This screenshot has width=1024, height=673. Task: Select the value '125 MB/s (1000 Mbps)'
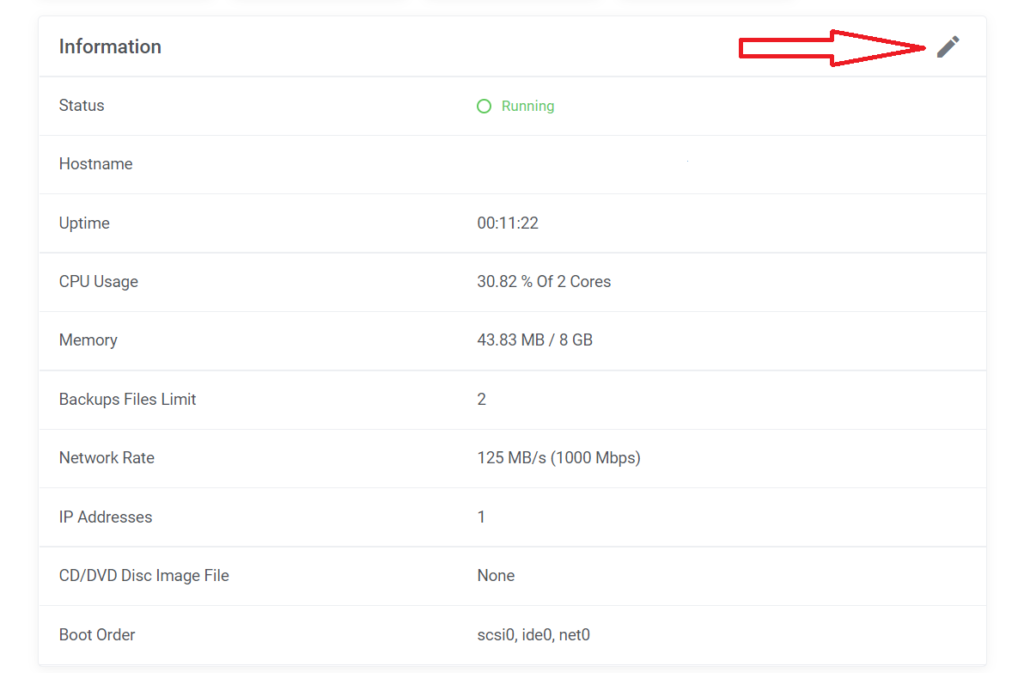point(559,458)
